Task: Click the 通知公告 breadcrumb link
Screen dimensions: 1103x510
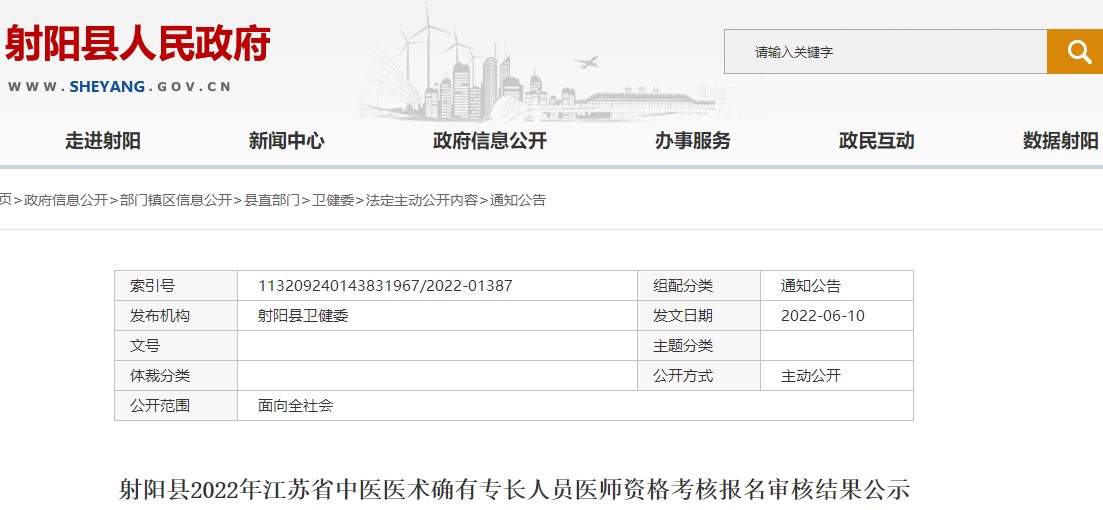Action: click(x=518, y=200)
